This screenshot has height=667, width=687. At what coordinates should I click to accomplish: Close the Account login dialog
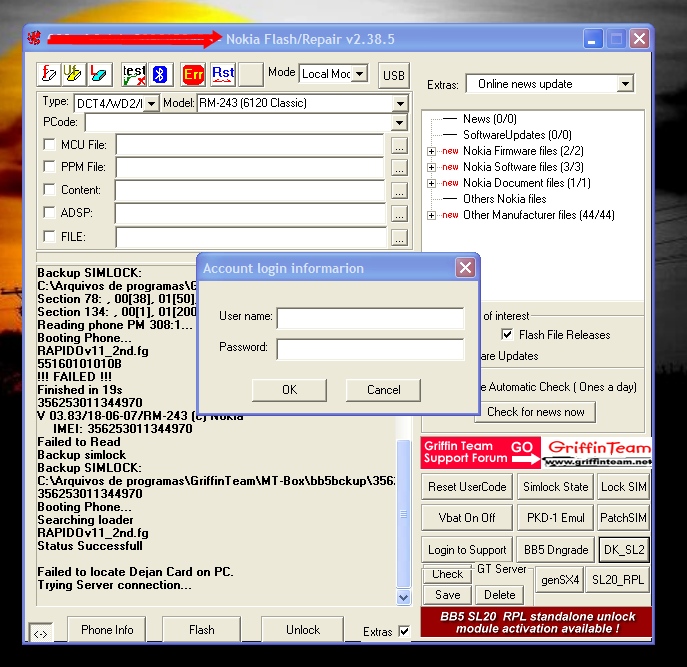465,267
